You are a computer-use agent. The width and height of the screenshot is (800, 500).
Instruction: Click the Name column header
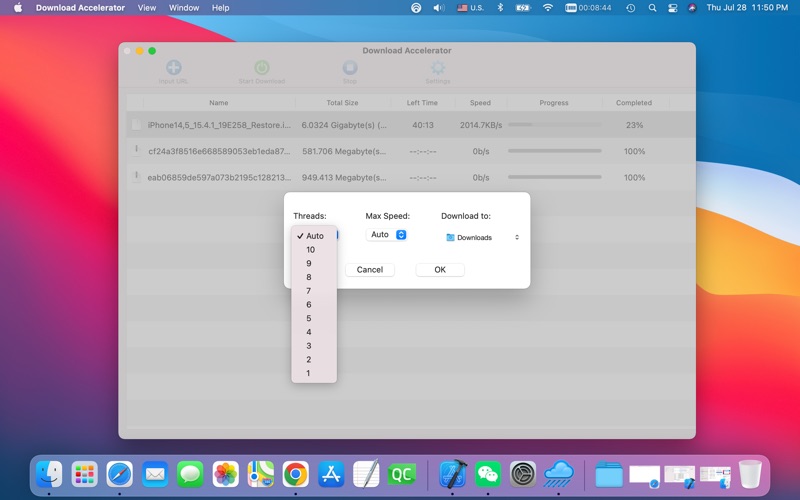coord(219,103)
